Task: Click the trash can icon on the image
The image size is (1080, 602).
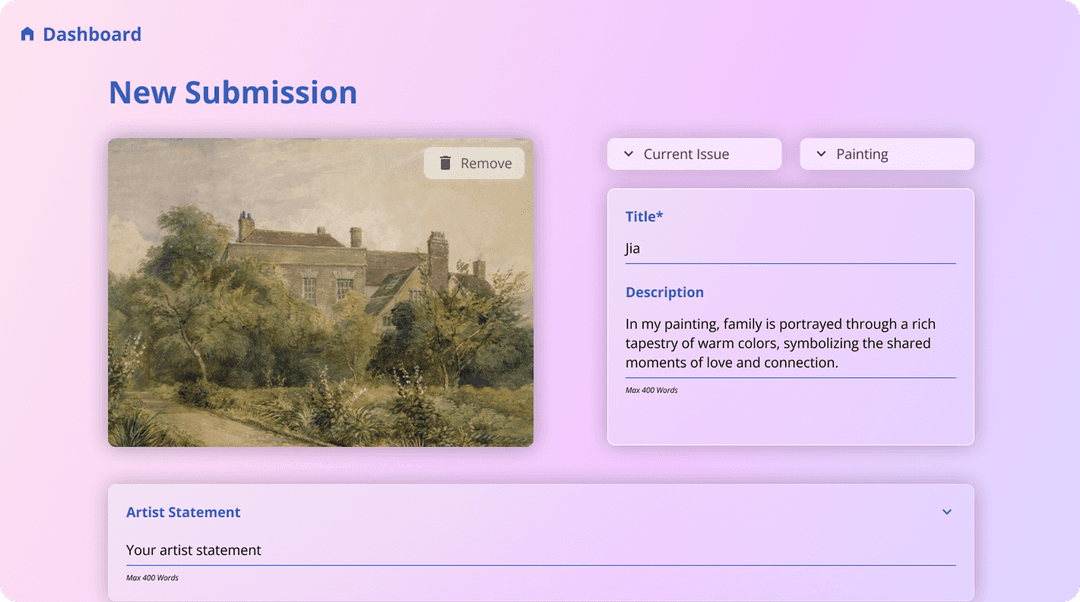Action: 446,163
